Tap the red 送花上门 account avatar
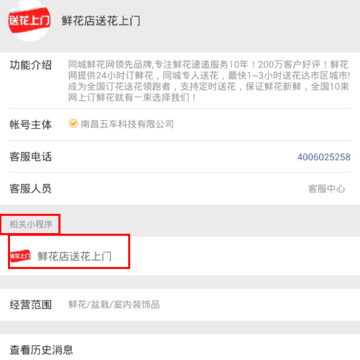Screen dimensions: 360x360 pos(29,21)
